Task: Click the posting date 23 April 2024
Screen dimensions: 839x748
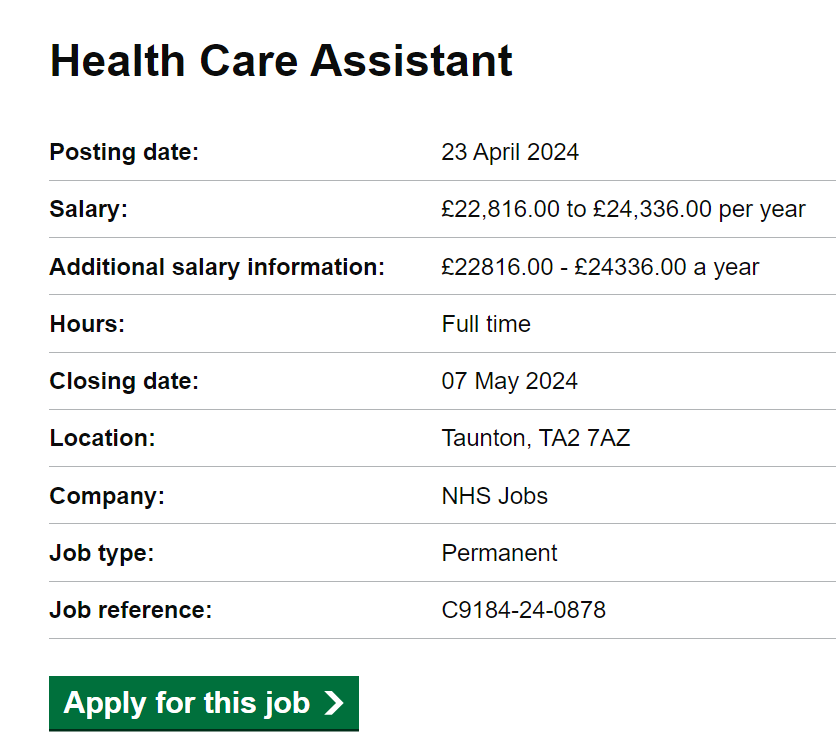Action: tap(510, 152)
